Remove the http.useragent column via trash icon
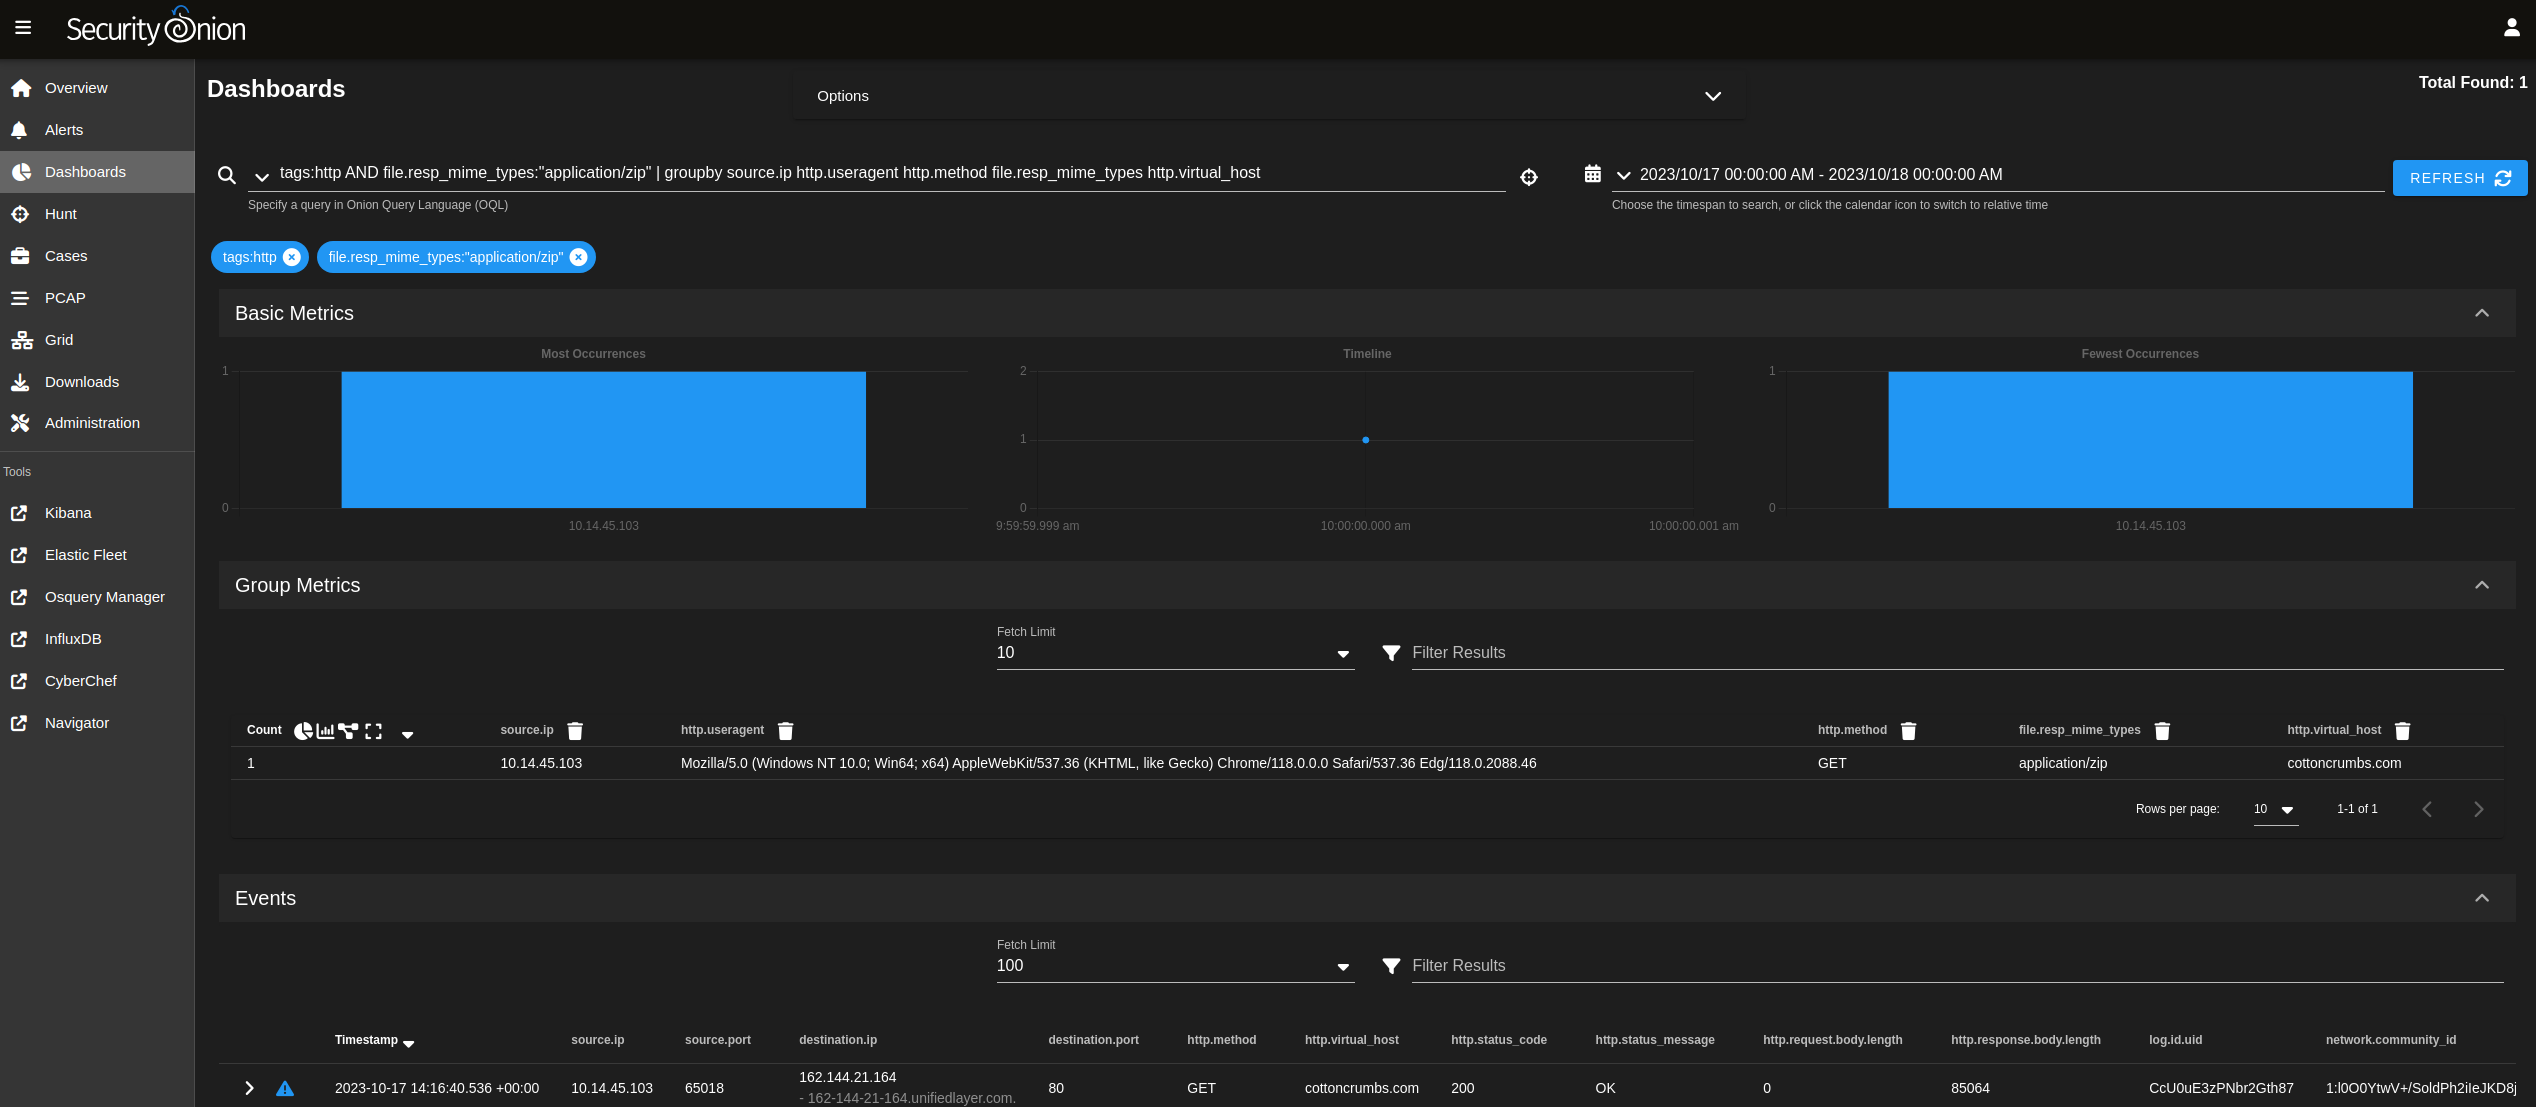Image resolution: width=2536 pixels, height=1107 pixels. tap(786, 731)
